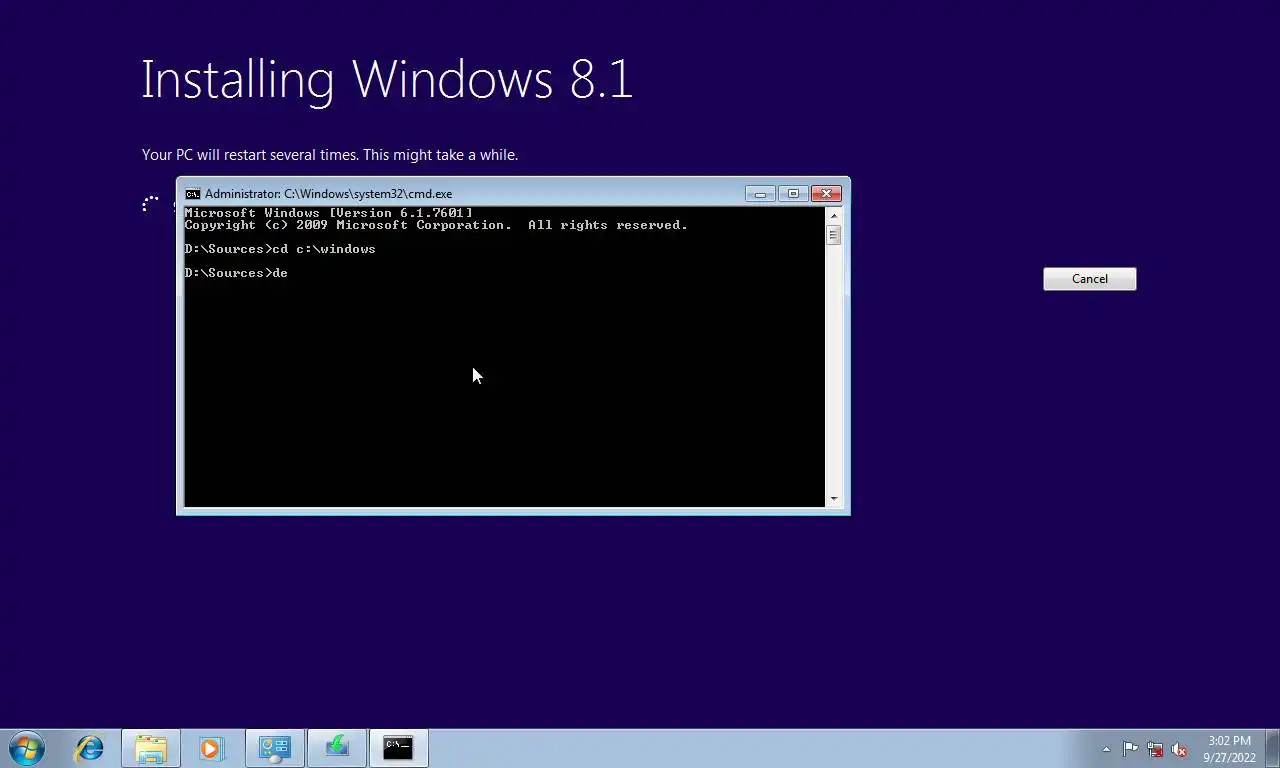1280x768 pixels.
Task: Click the 'Installing Windows 8.1' heading
Action: [387, 79]
